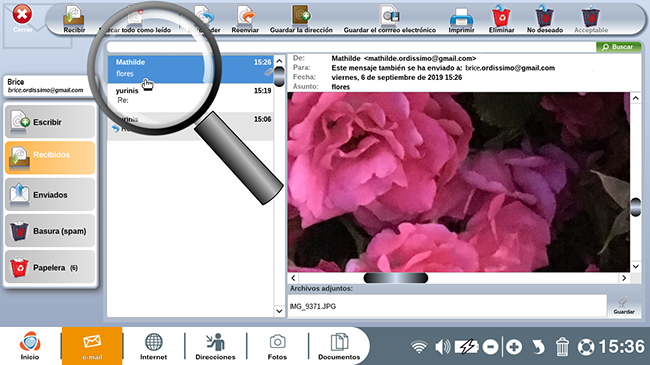
Task: Click the image vertical scroll up arrow
Action: (635, 98)
